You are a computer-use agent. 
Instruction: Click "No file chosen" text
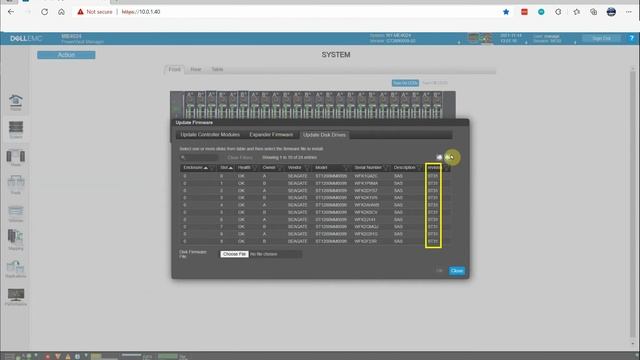pyautogui.click(x=264, y=254)
